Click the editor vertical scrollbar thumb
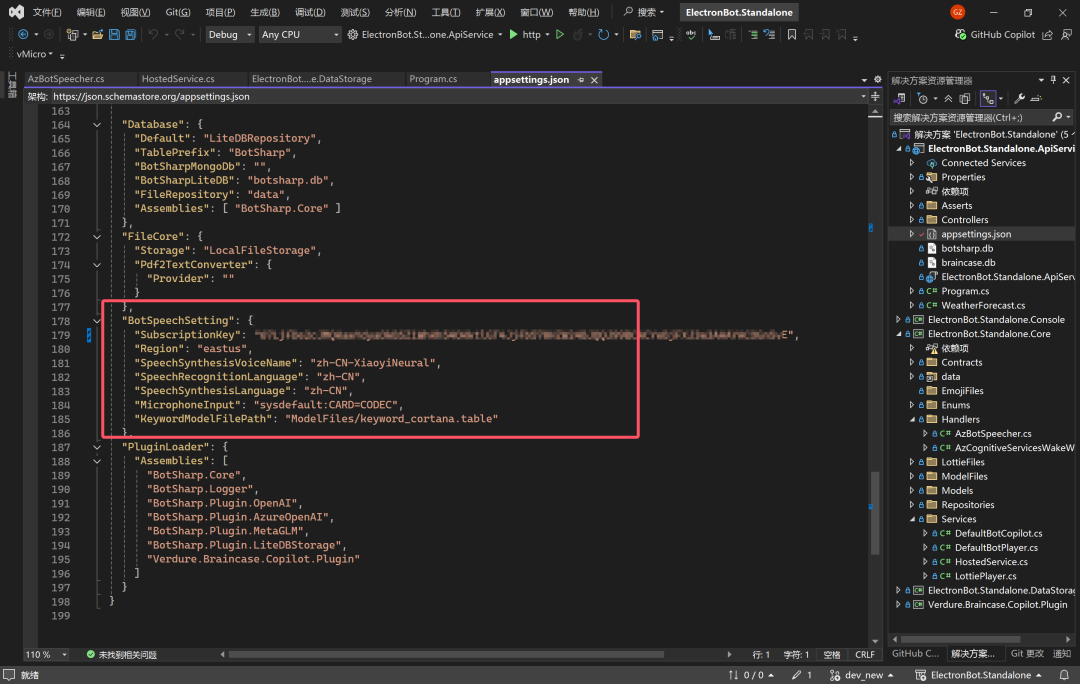The image size is (1080, 684). pos(875,512)
